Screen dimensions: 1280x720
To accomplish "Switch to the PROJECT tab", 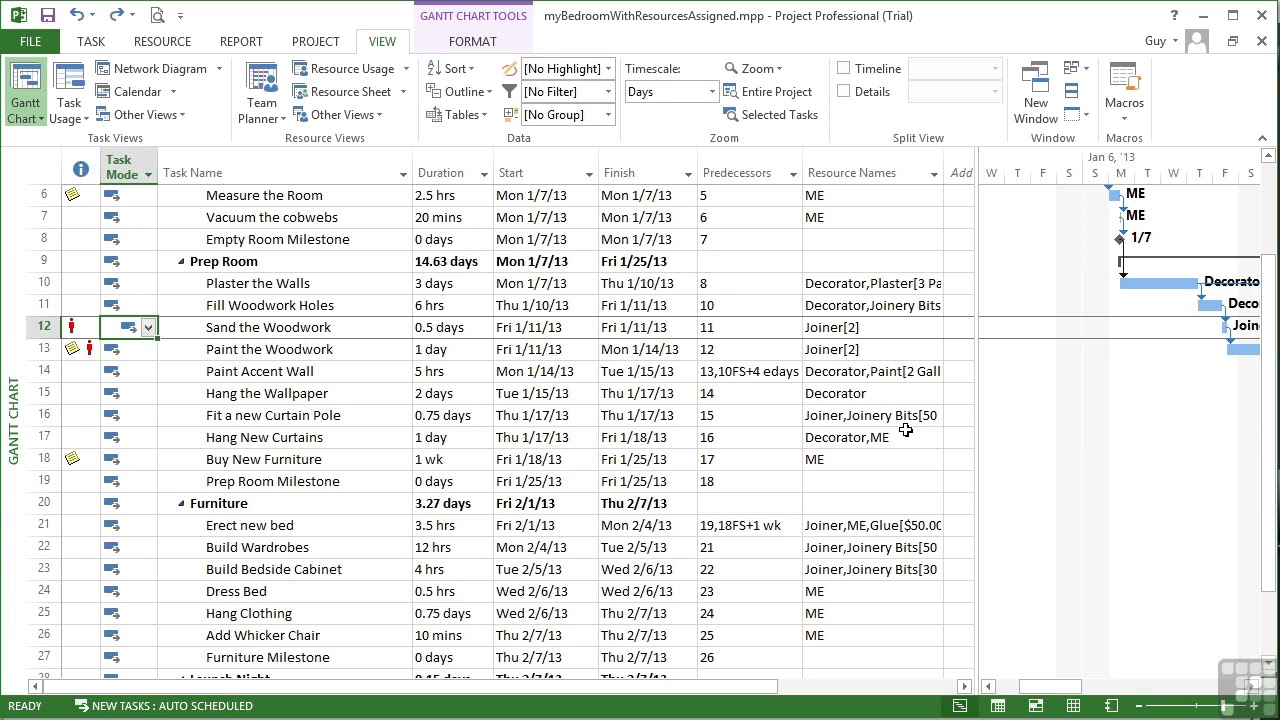I will point(316,41).
